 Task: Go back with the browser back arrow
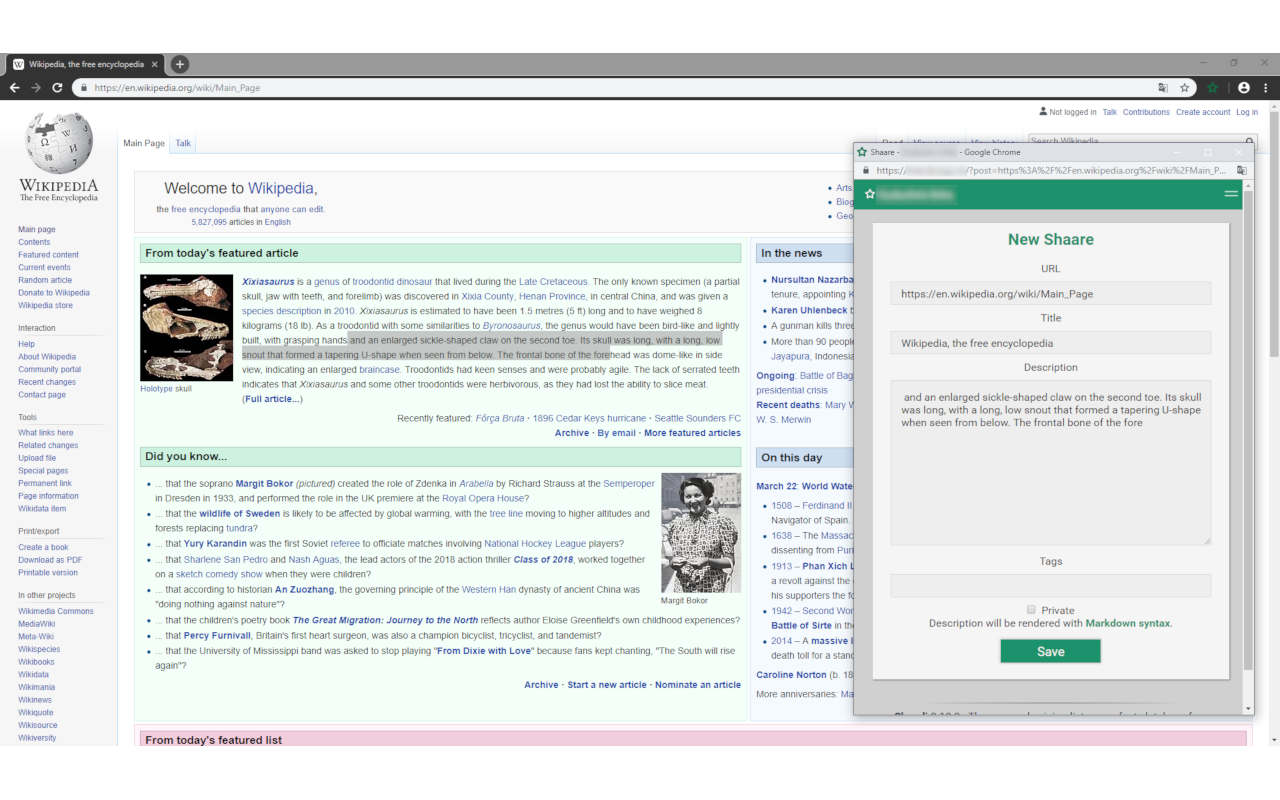[14, 88]
